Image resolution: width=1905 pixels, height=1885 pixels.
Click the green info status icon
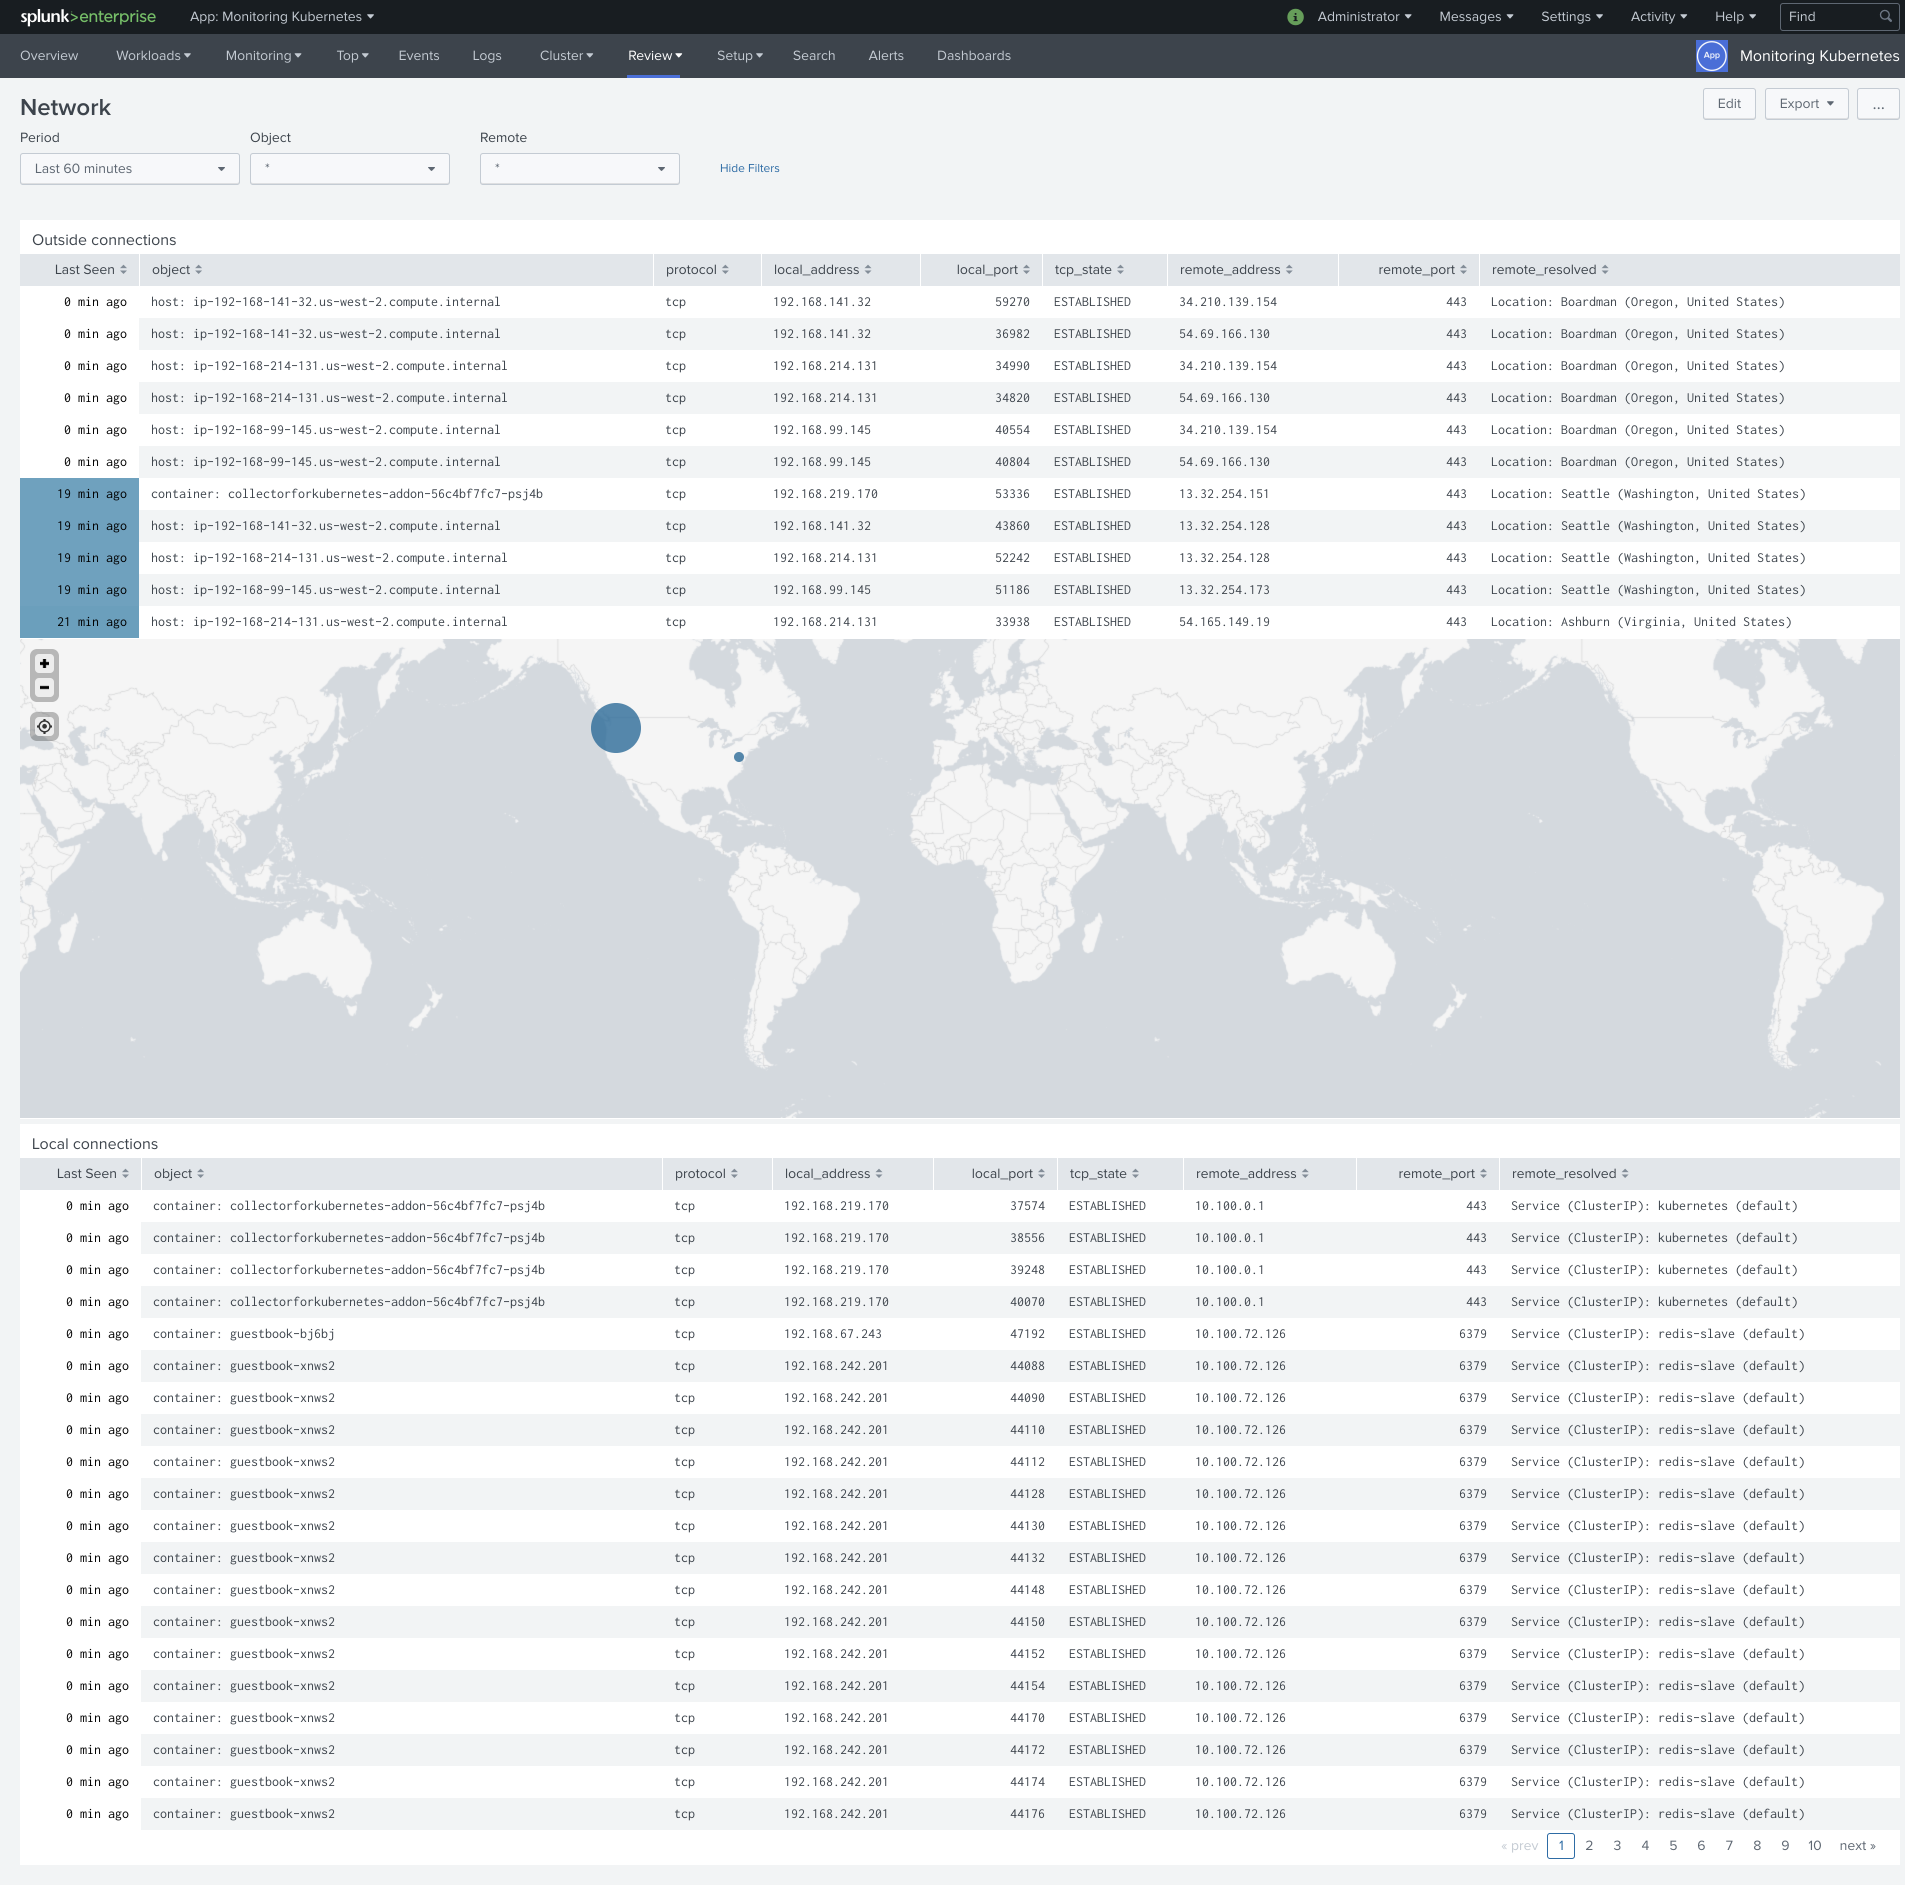click(x=1295, y=17)
